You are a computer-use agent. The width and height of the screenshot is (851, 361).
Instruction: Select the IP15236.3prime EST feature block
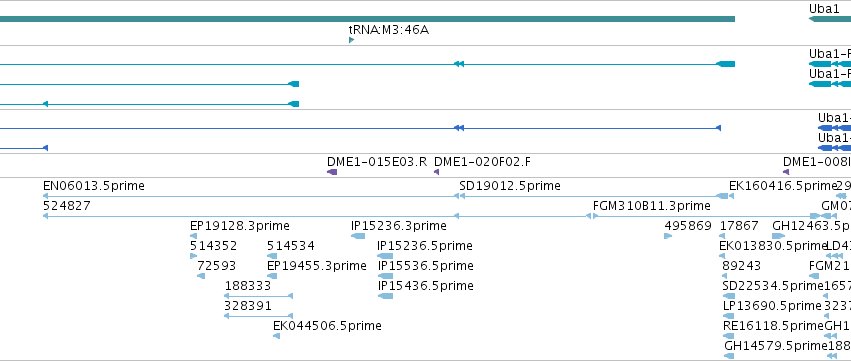click(x=358, y=236)
